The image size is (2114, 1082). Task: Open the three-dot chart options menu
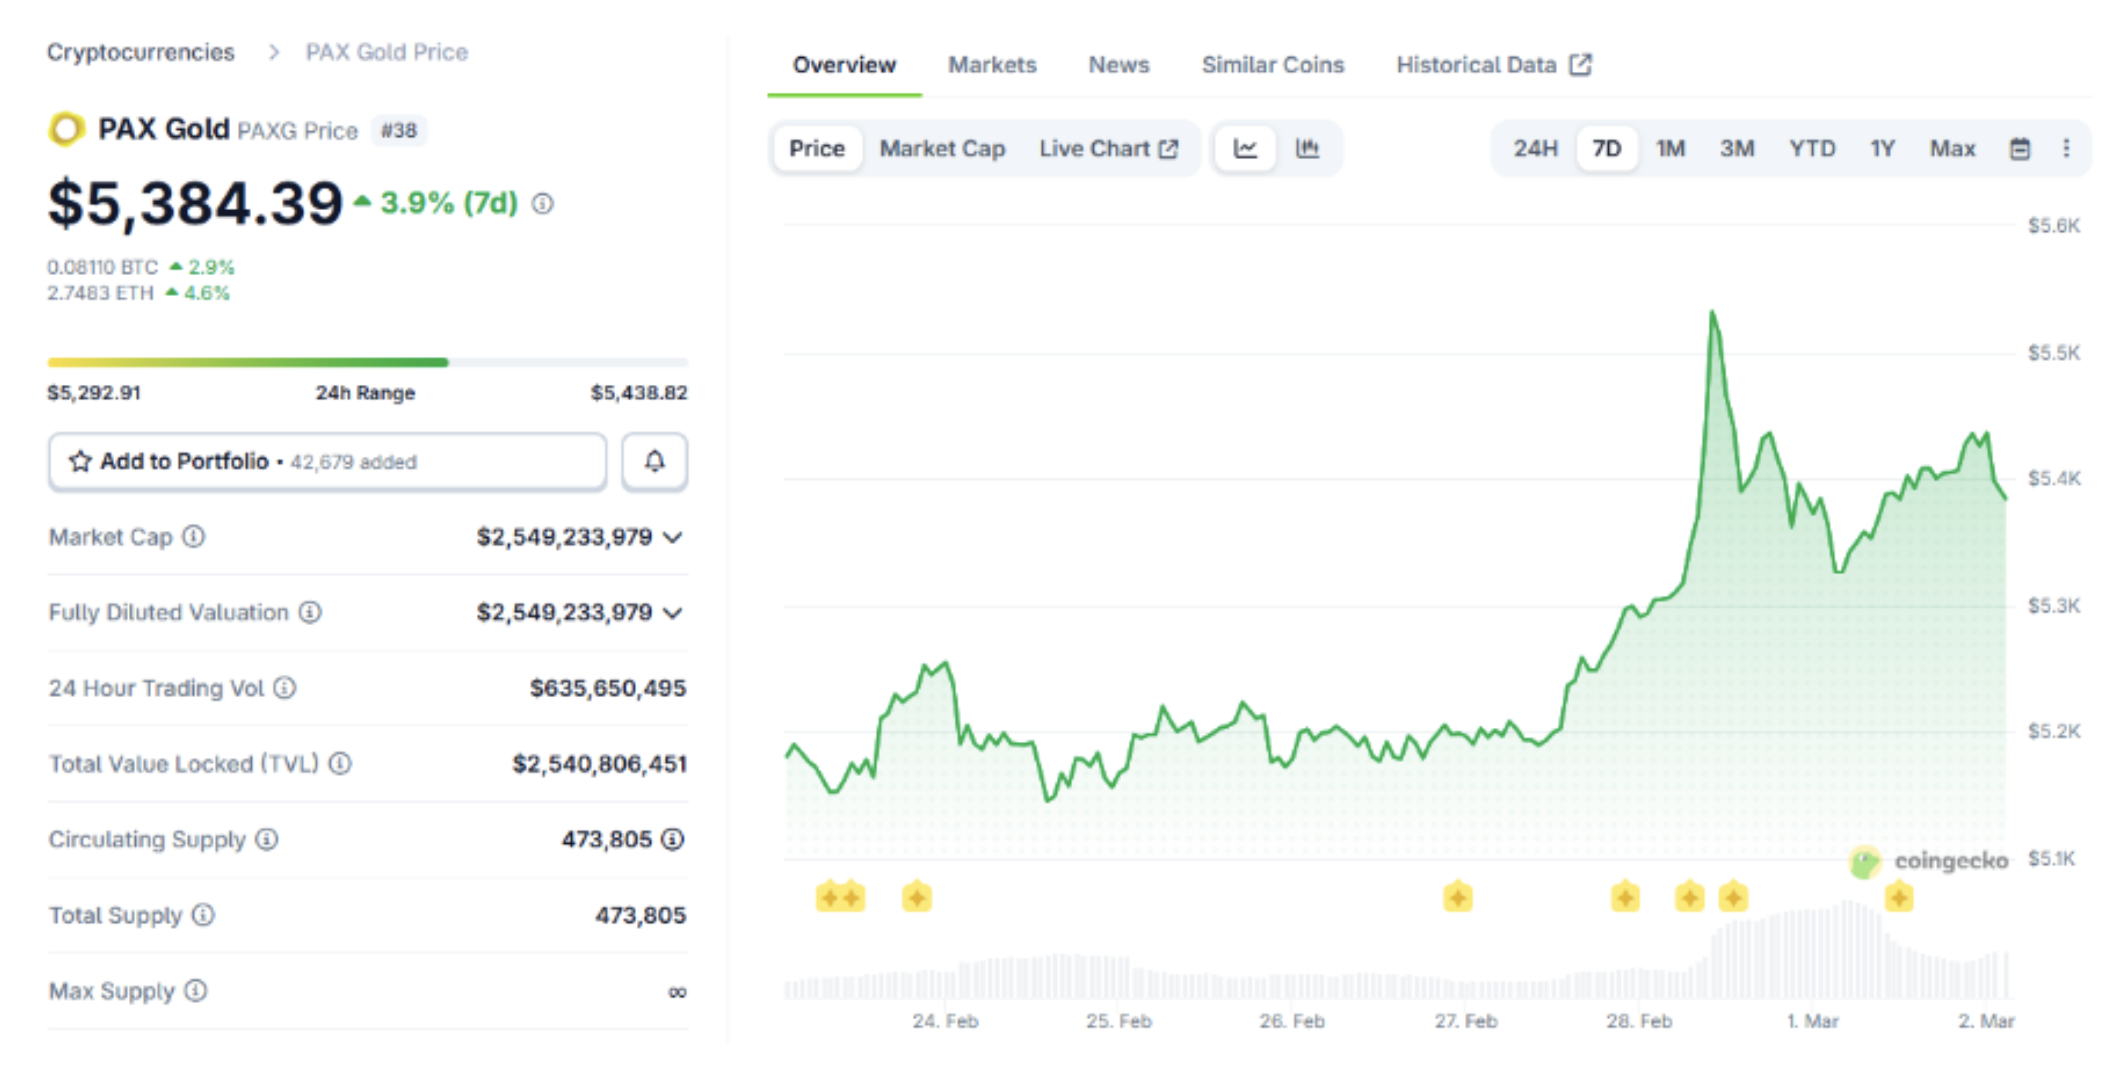point(2066,149)
